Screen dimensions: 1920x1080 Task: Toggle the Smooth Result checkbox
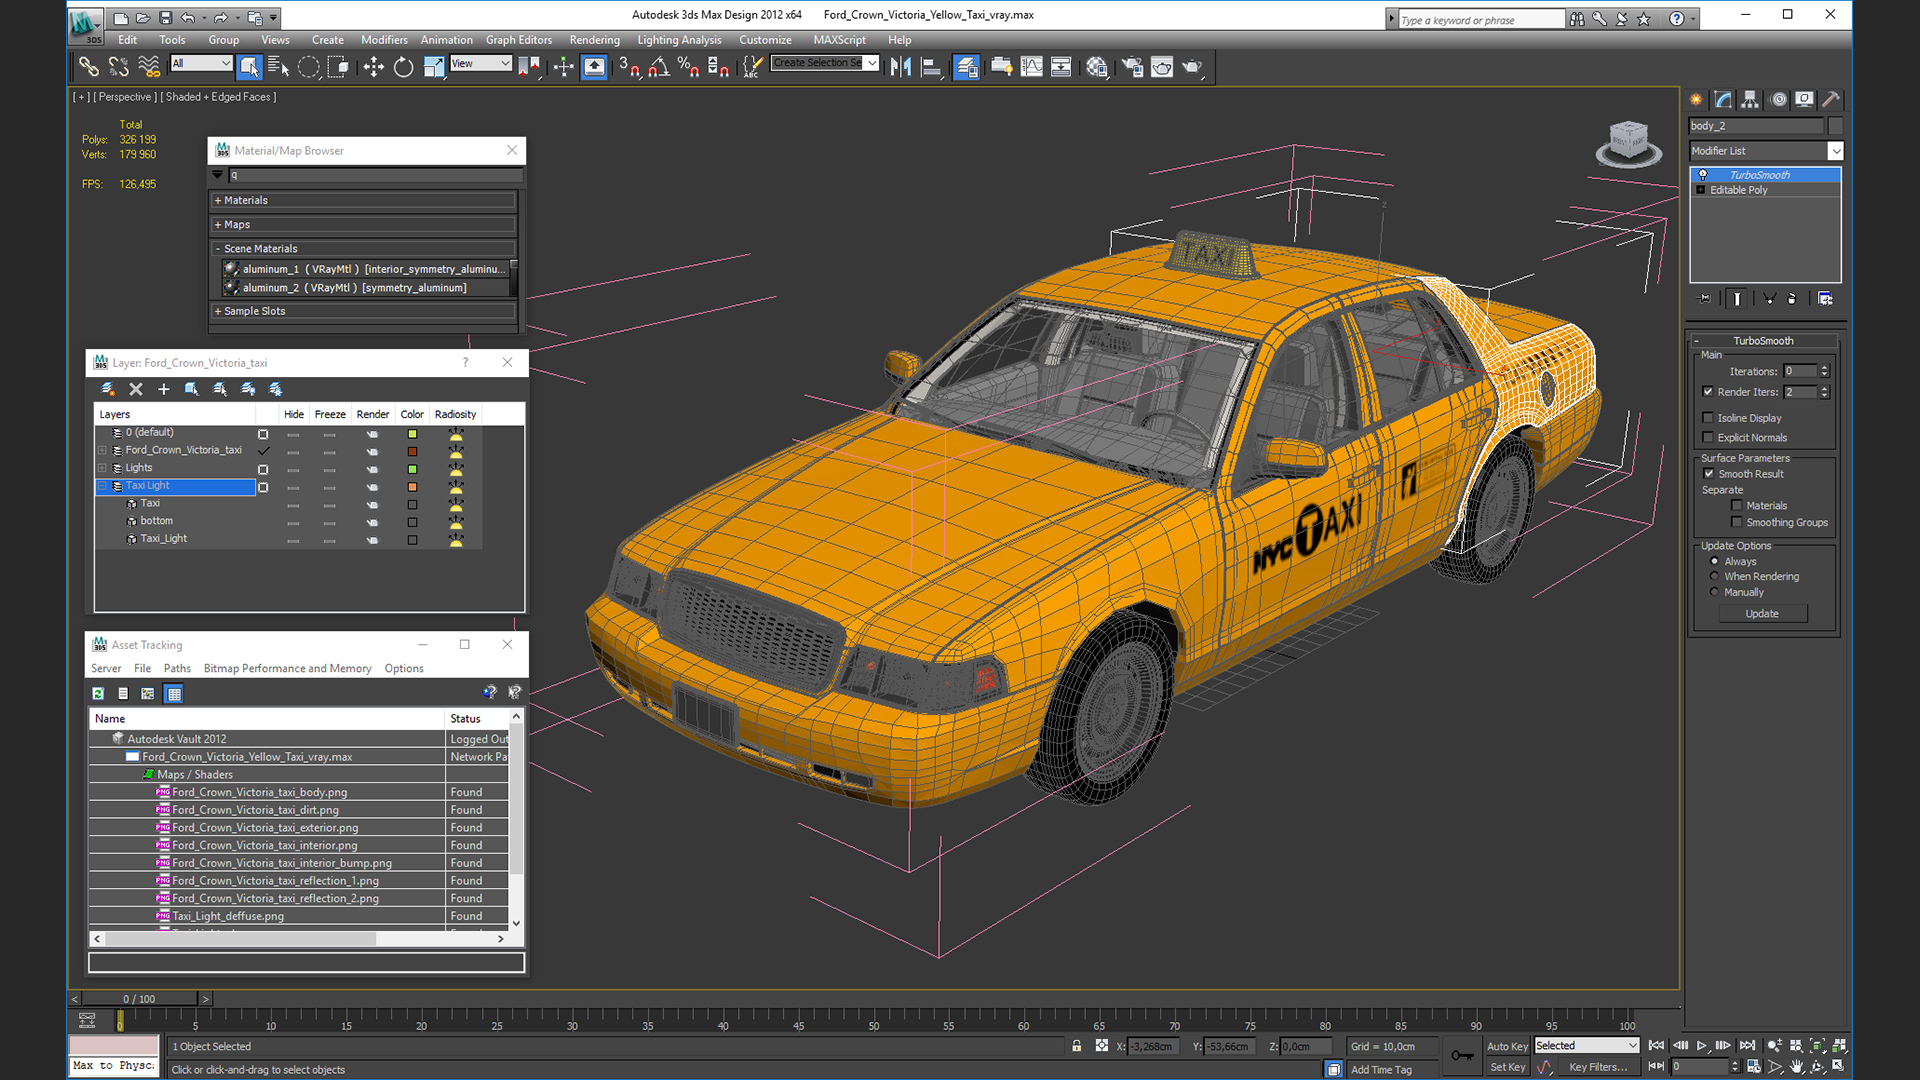click(x=1708, y=474)
